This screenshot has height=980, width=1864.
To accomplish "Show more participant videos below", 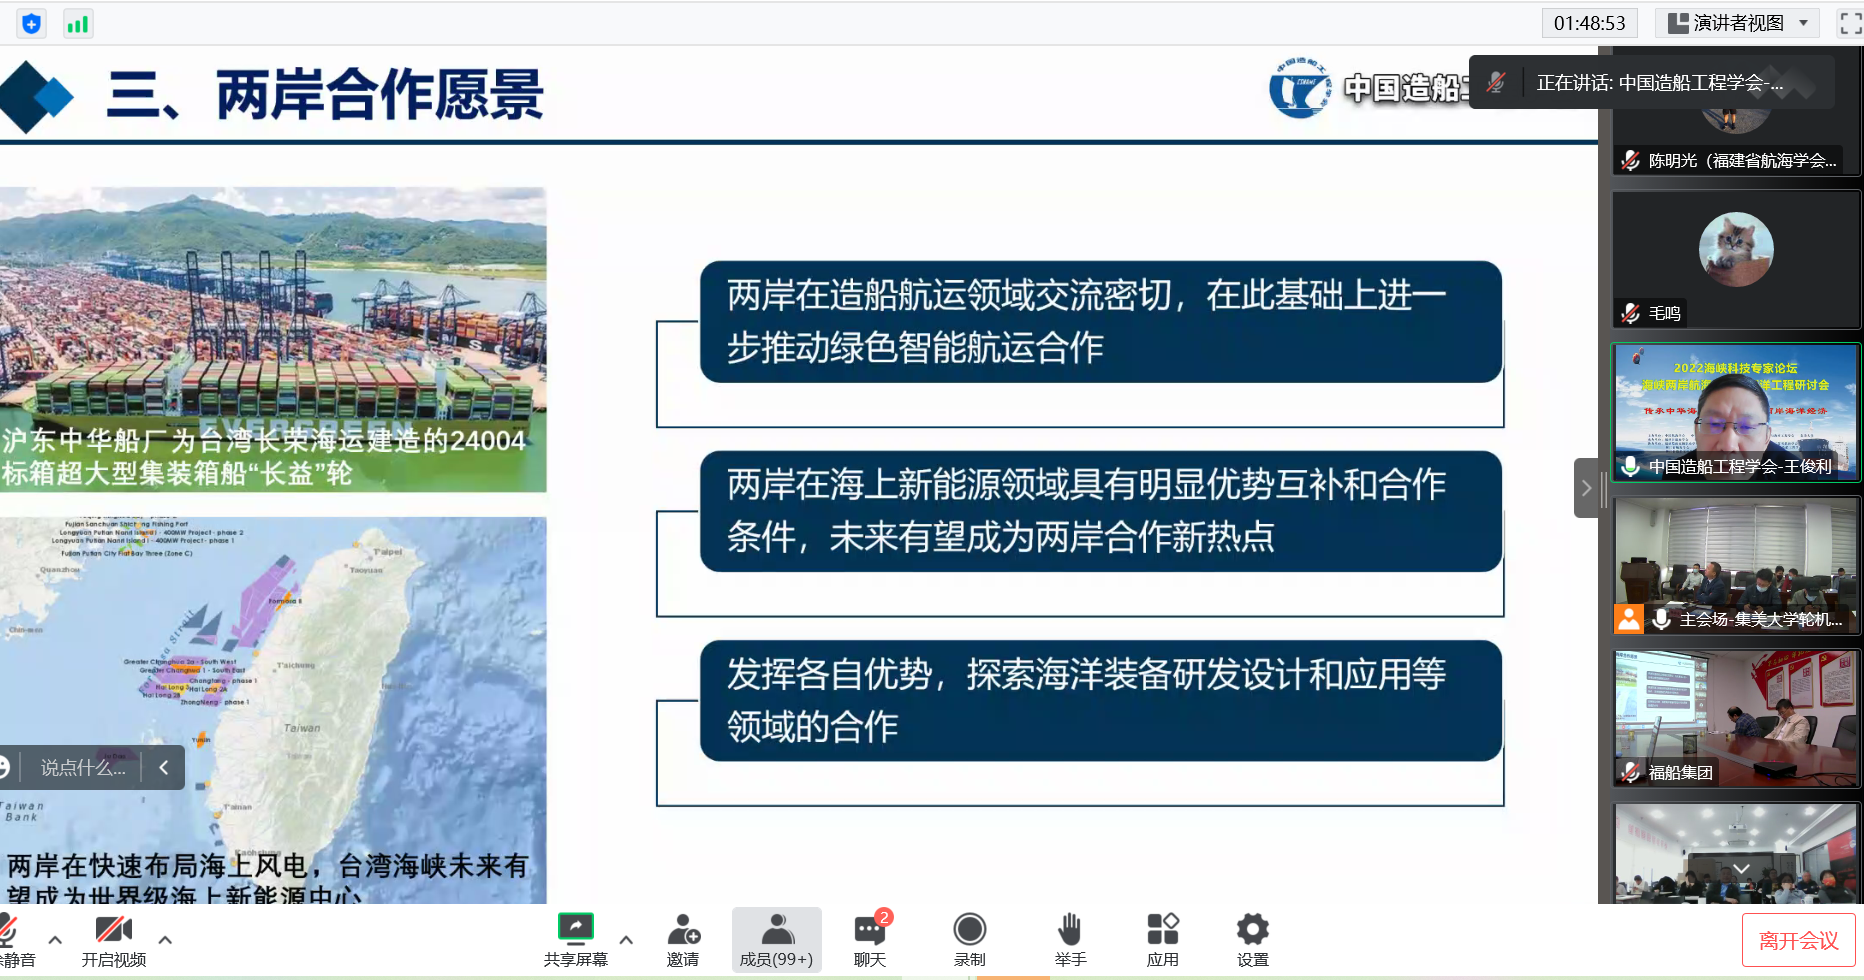I will [1741, 869].
